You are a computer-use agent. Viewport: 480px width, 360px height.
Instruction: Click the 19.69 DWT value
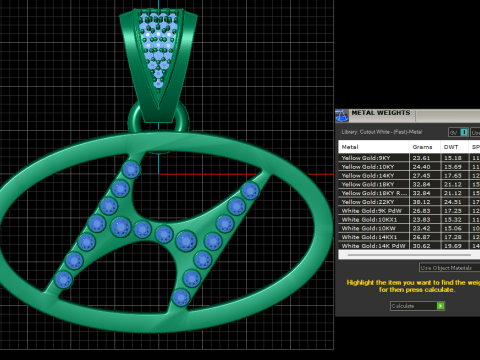click(453, 246)
